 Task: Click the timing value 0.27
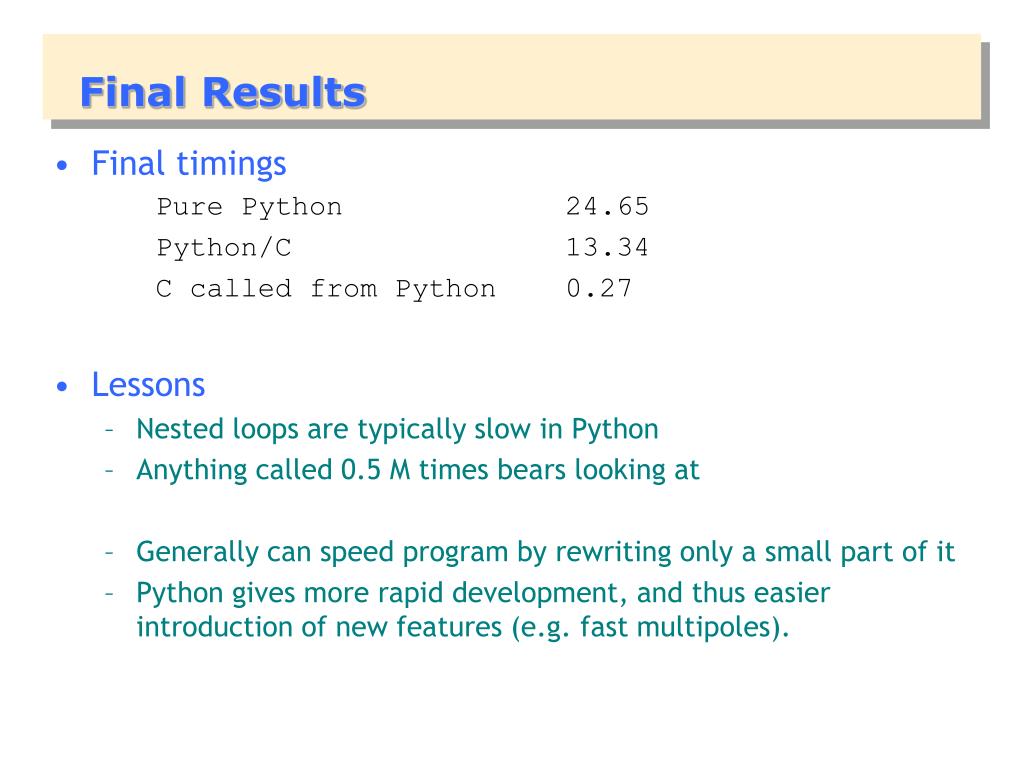point(599,289)
